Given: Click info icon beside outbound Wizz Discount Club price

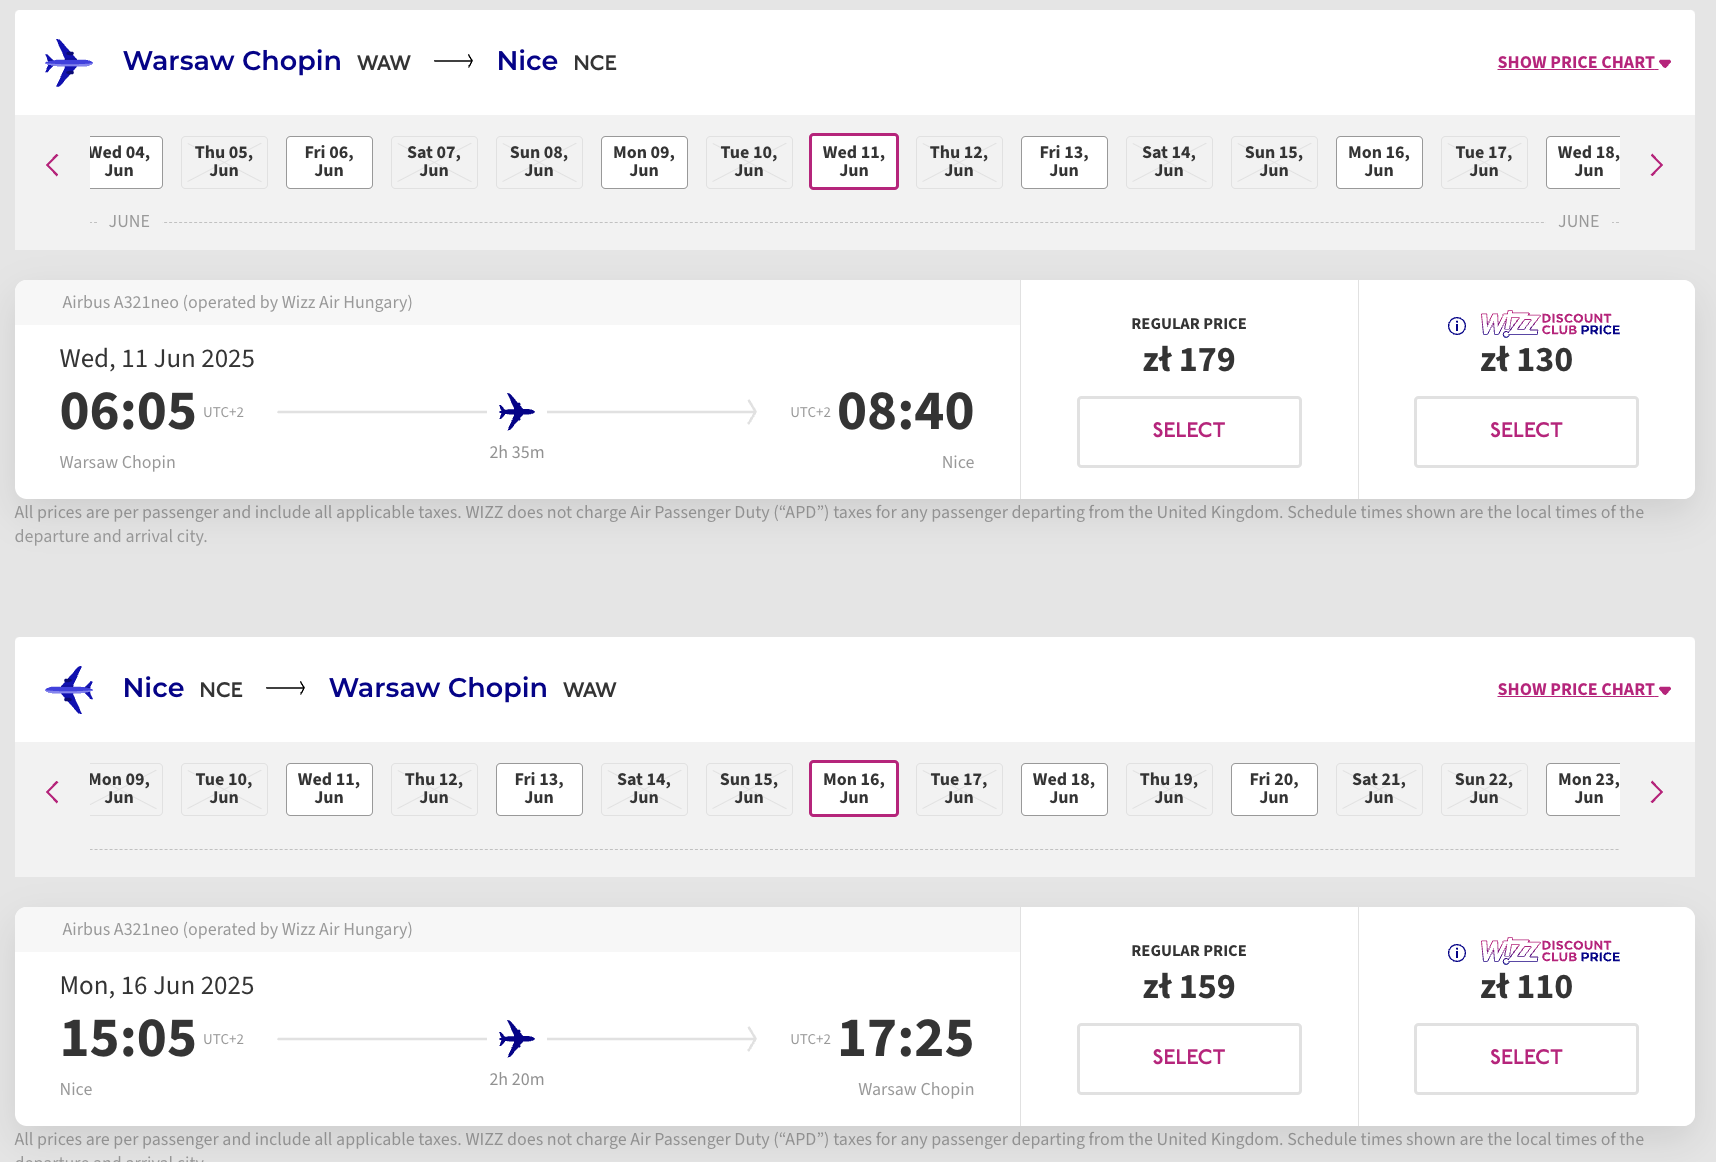Looking at the screenshot, I should (x=1457, y=326).
